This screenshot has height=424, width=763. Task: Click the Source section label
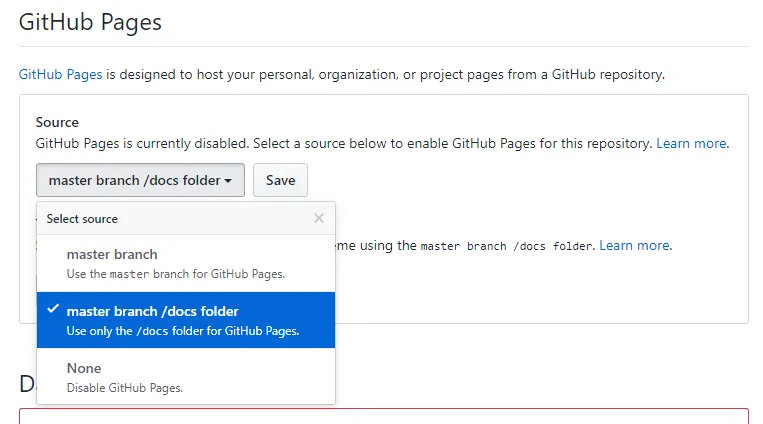57,122
